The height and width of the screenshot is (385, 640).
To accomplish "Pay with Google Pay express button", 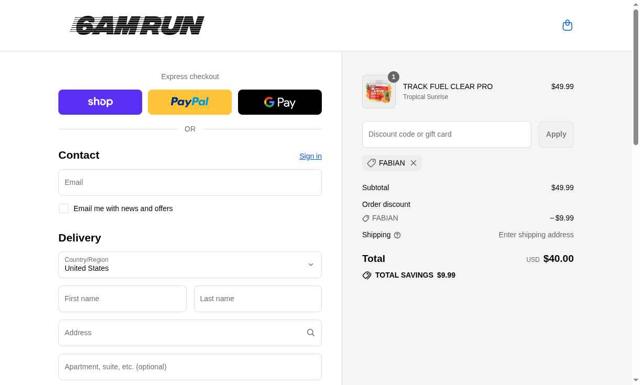I will tap(280, 102).
